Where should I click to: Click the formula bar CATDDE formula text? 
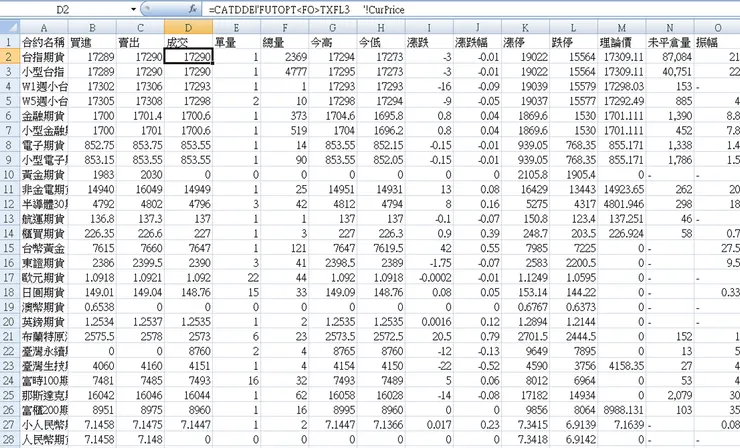point(306,9)
